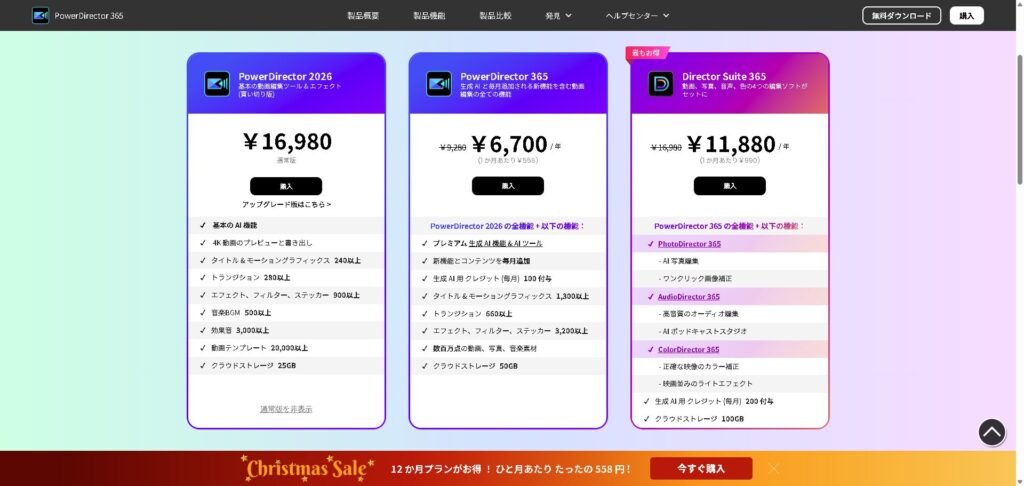Expand the ヘルプセンター dropdown menu
The width and height of the screenshot is (1024, 486).
point(637,16)
